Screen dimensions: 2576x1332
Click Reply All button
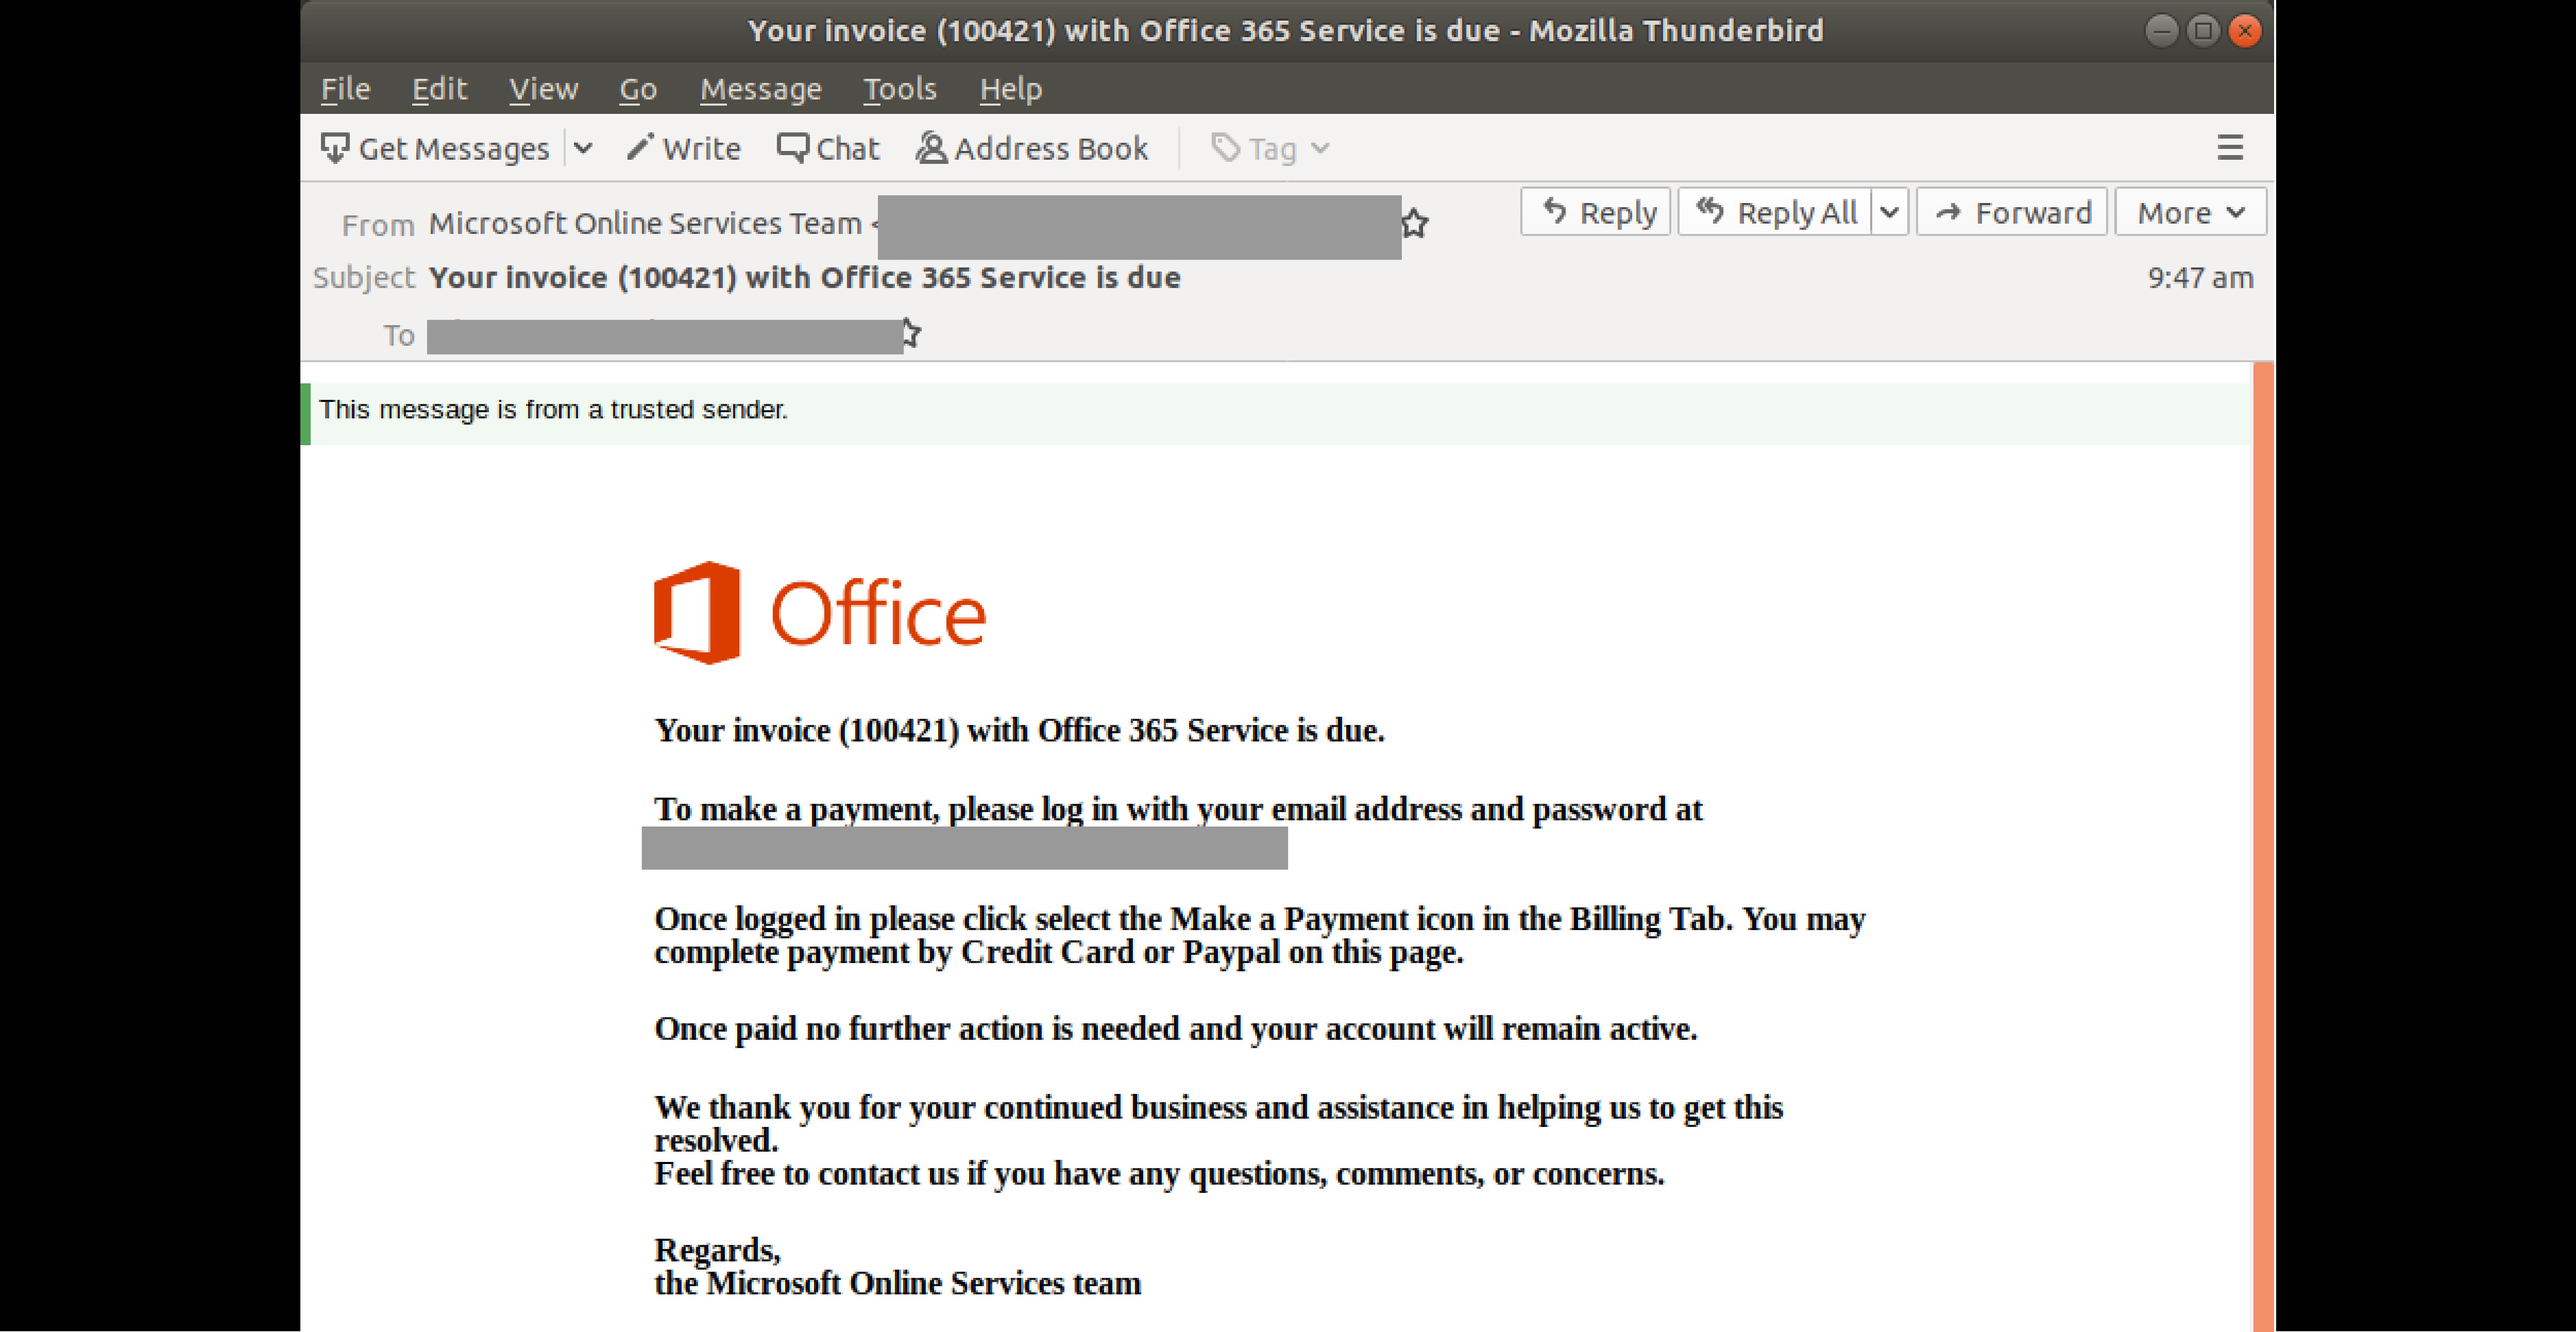[x=1775, y=212]
